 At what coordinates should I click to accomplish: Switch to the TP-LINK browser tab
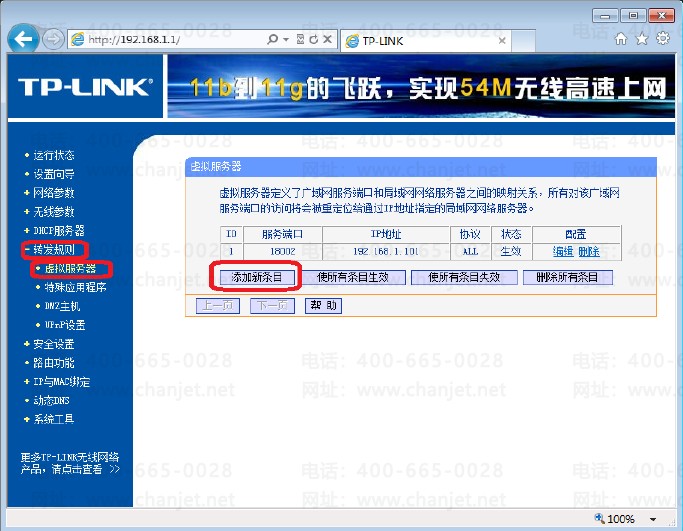coord(400,40)
